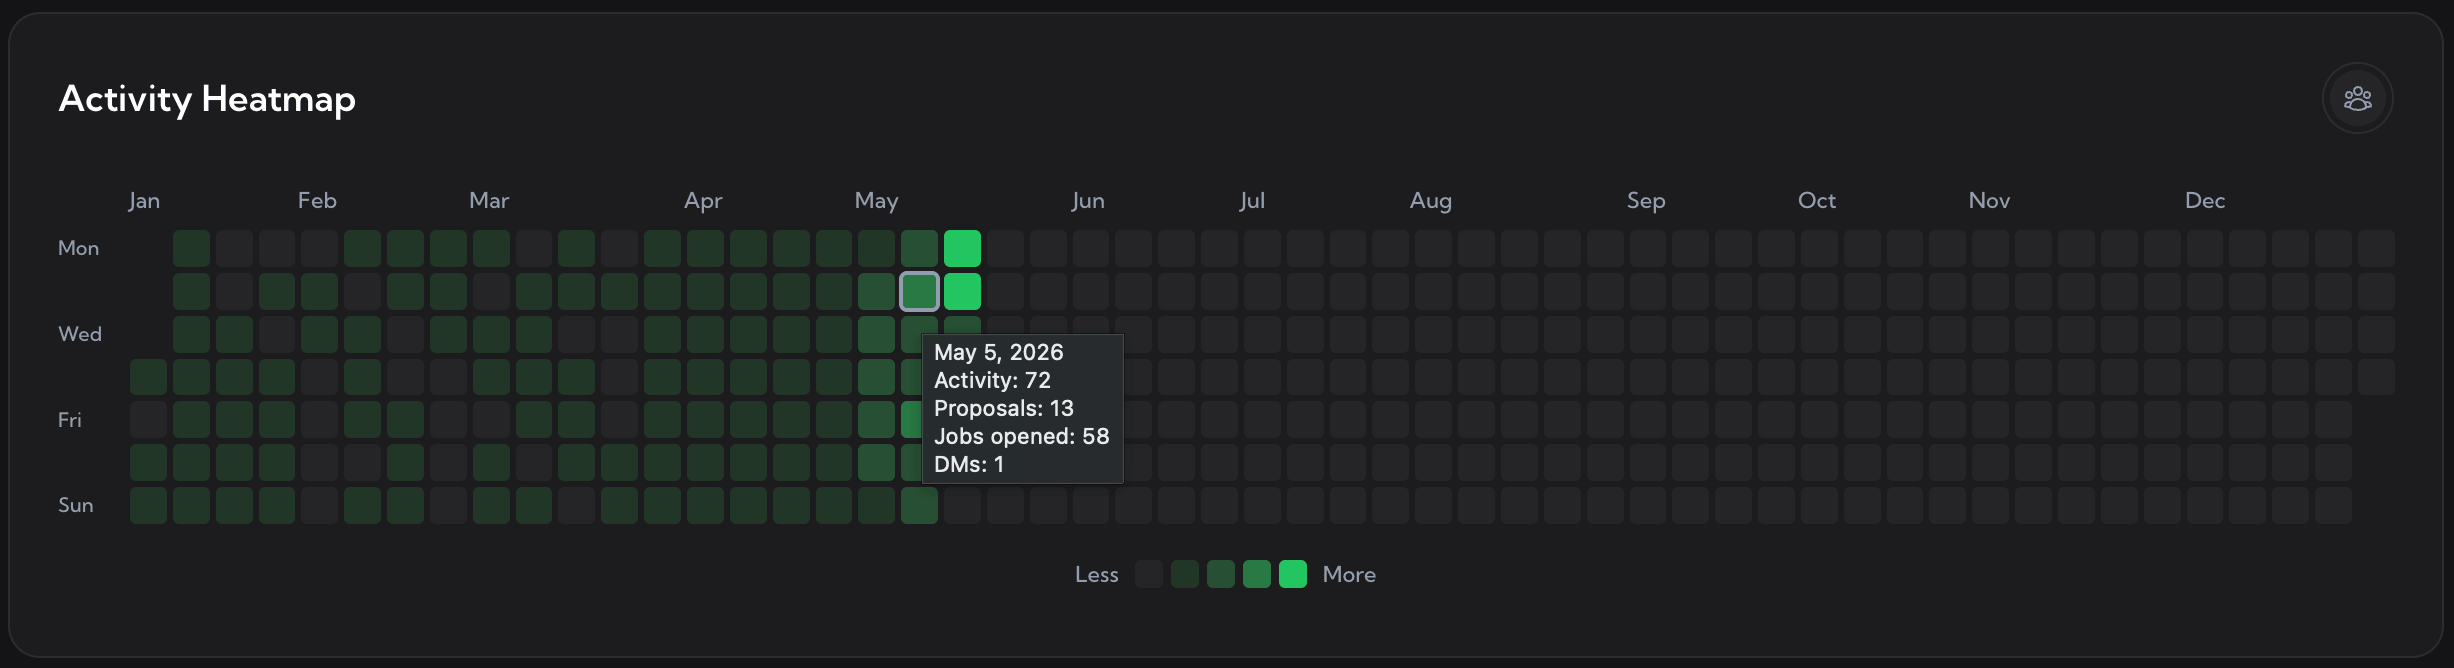Screen dimensions: 2454x668
Task: Click the Mon row label
Action: (78, 248)
